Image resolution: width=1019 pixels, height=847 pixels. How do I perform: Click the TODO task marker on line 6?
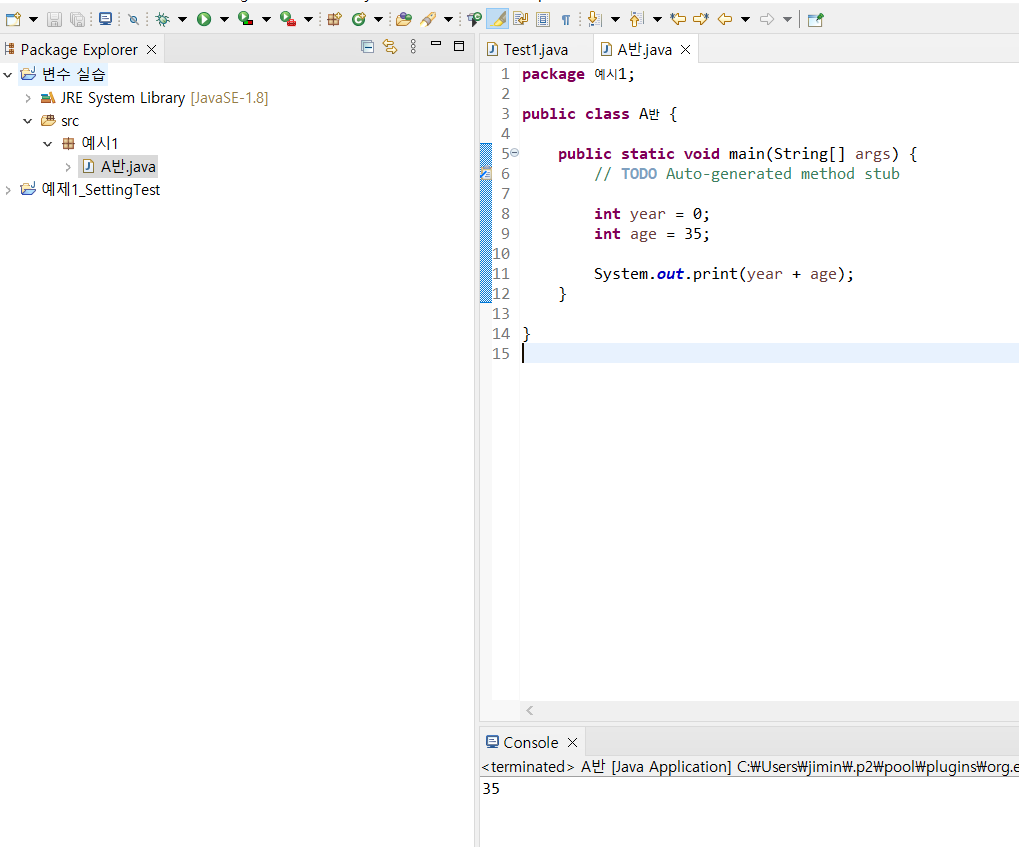coord(485,174)
